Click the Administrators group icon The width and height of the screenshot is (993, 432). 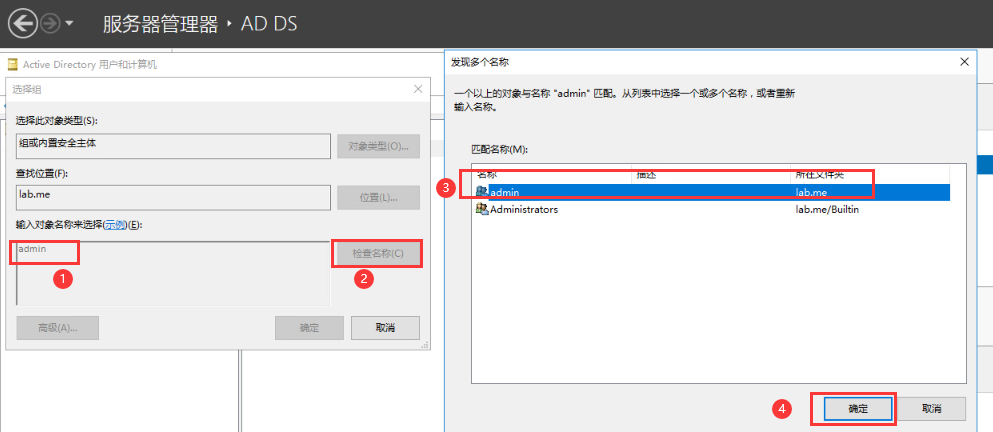coord(482,209)
